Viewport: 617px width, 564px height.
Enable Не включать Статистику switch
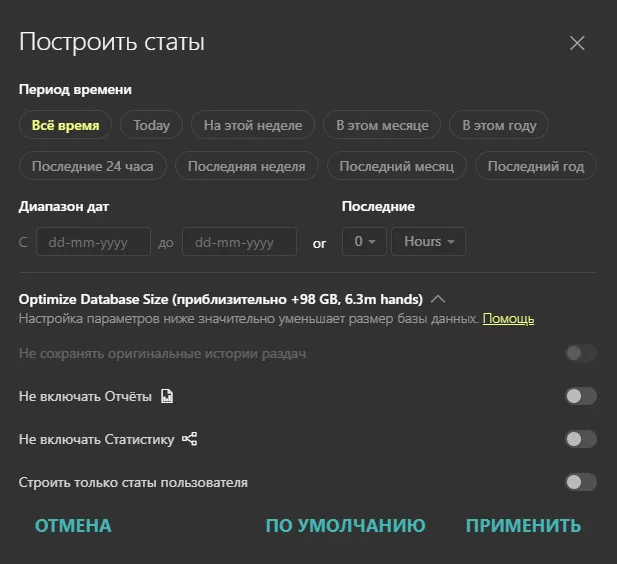pos(580,439)
